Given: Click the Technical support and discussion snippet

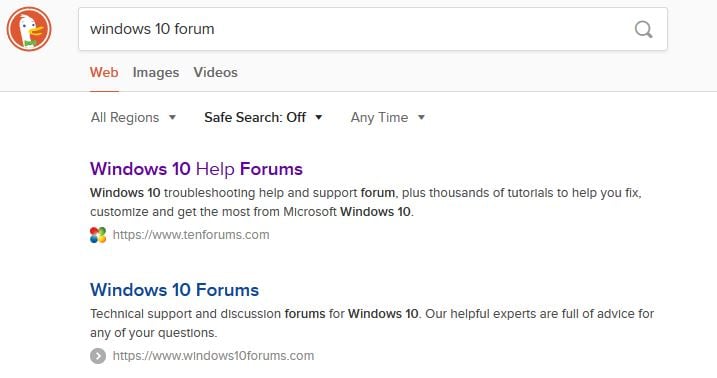Looking at the screenshot, I should [x=372, y=323].
